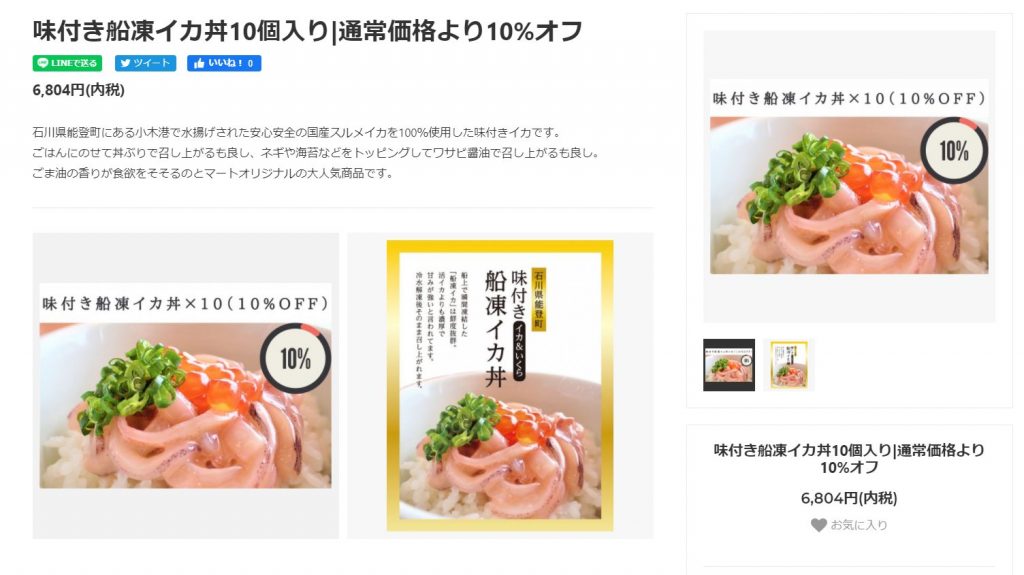Open the gold-framed 船凍イカ丼 image
The height and width of the screenshot is (575, 1024).
coord(500,386)
